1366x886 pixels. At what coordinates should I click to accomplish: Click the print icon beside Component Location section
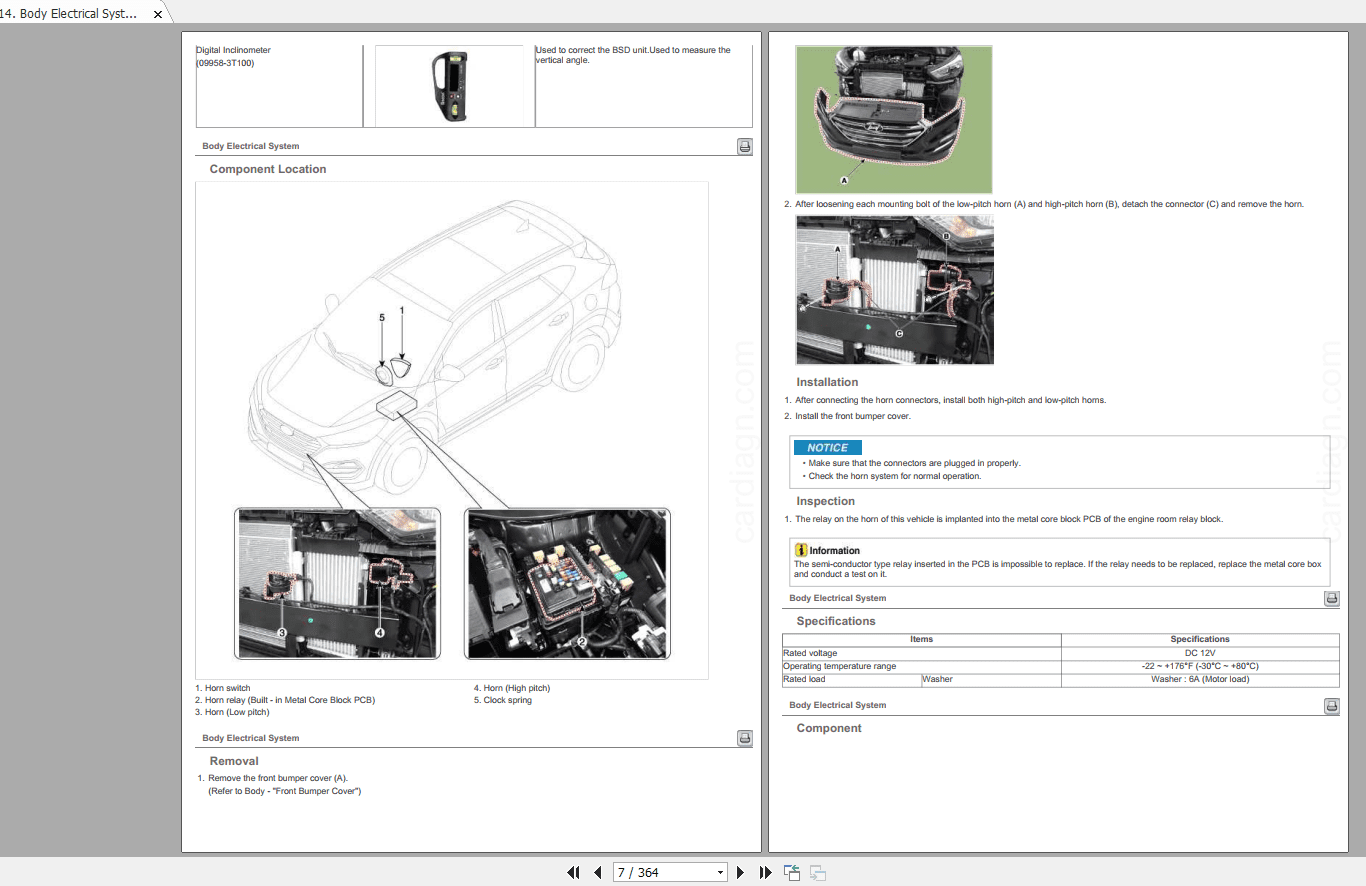pos(744,145)
